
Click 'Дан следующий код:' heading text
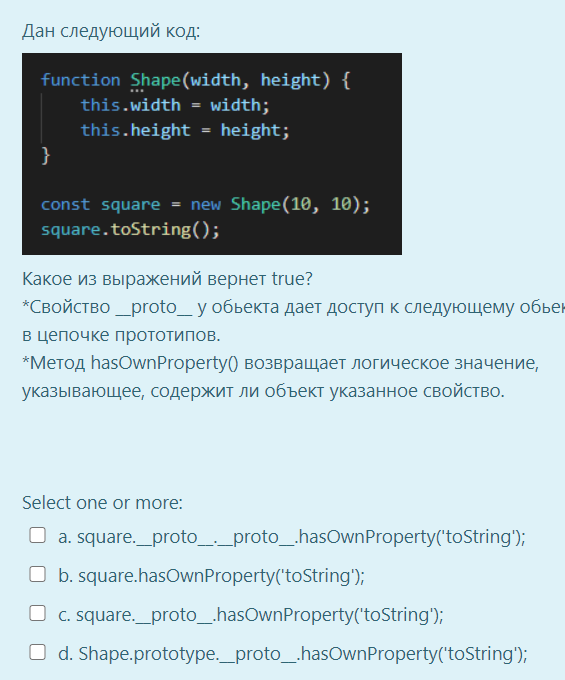pos(111,31)
